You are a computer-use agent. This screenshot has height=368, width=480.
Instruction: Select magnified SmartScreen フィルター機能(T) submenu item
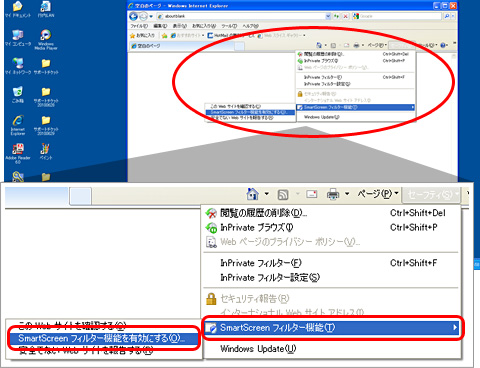click(332, 328)
